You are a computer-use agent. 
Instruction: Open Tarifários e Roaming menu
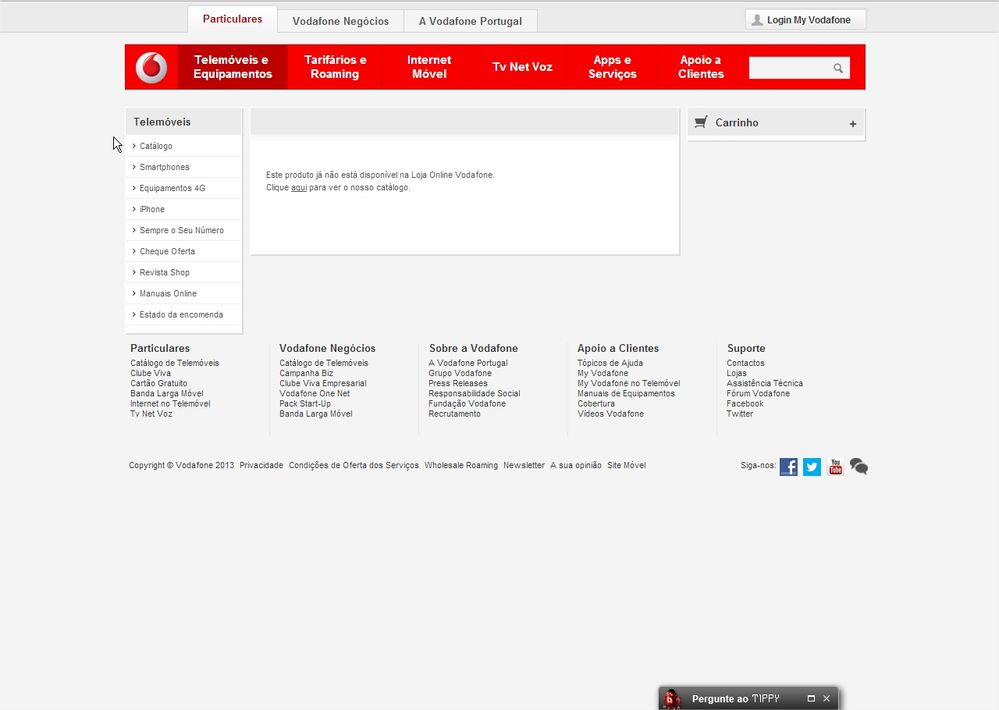(x=335, y=67)
